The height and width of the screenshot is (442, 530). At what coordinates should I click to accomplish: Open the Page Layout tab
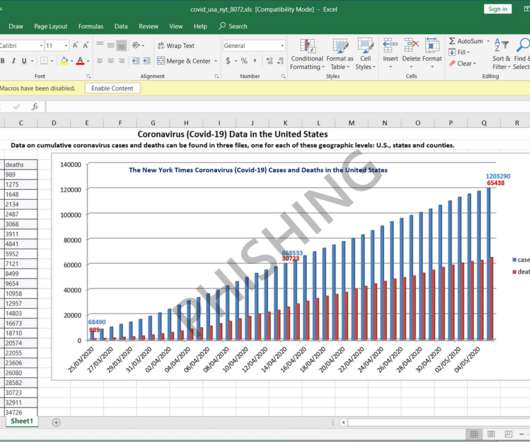click(51, 26)
